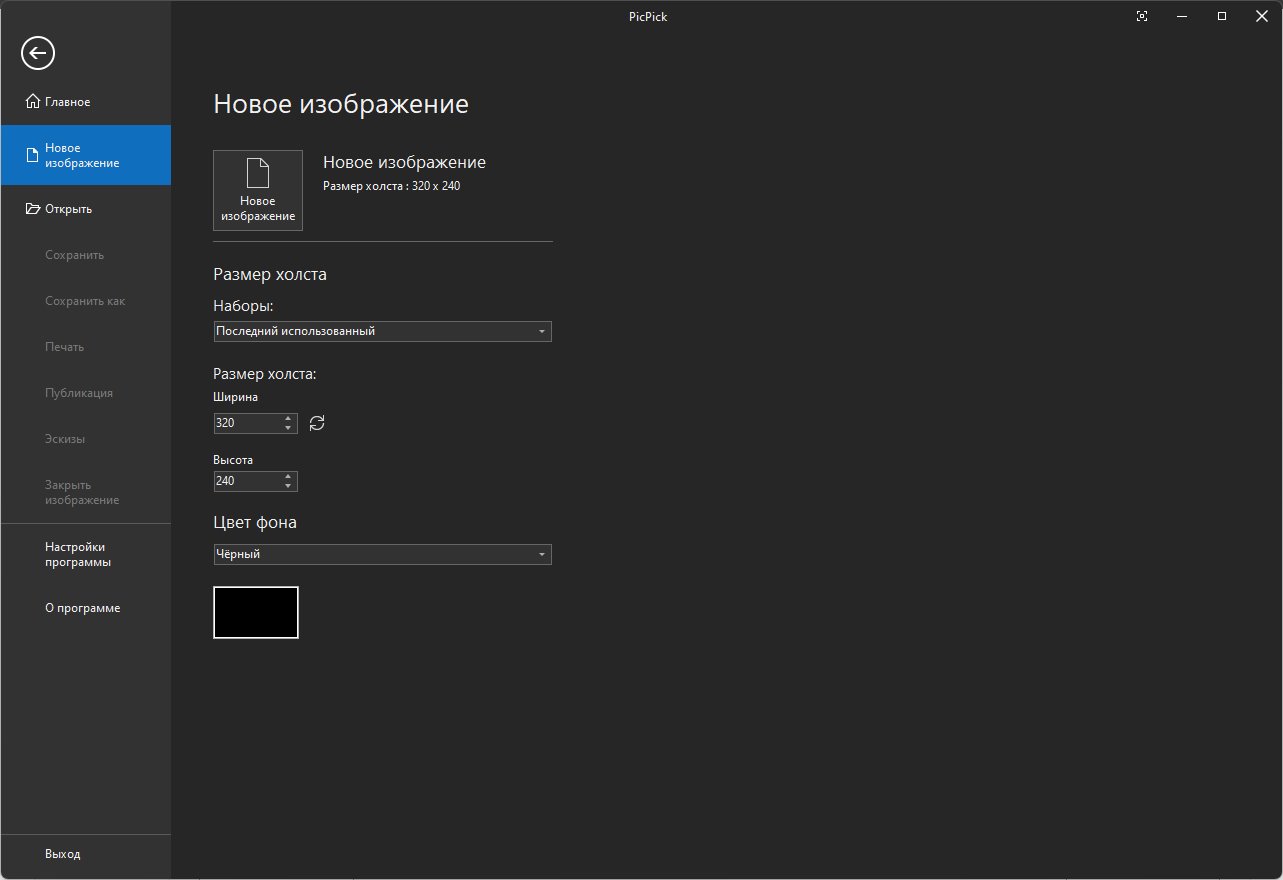The height and width of the screenshot is (880, 1283).
Task: Decrease width using the down arrow
Action: (288, 428)
